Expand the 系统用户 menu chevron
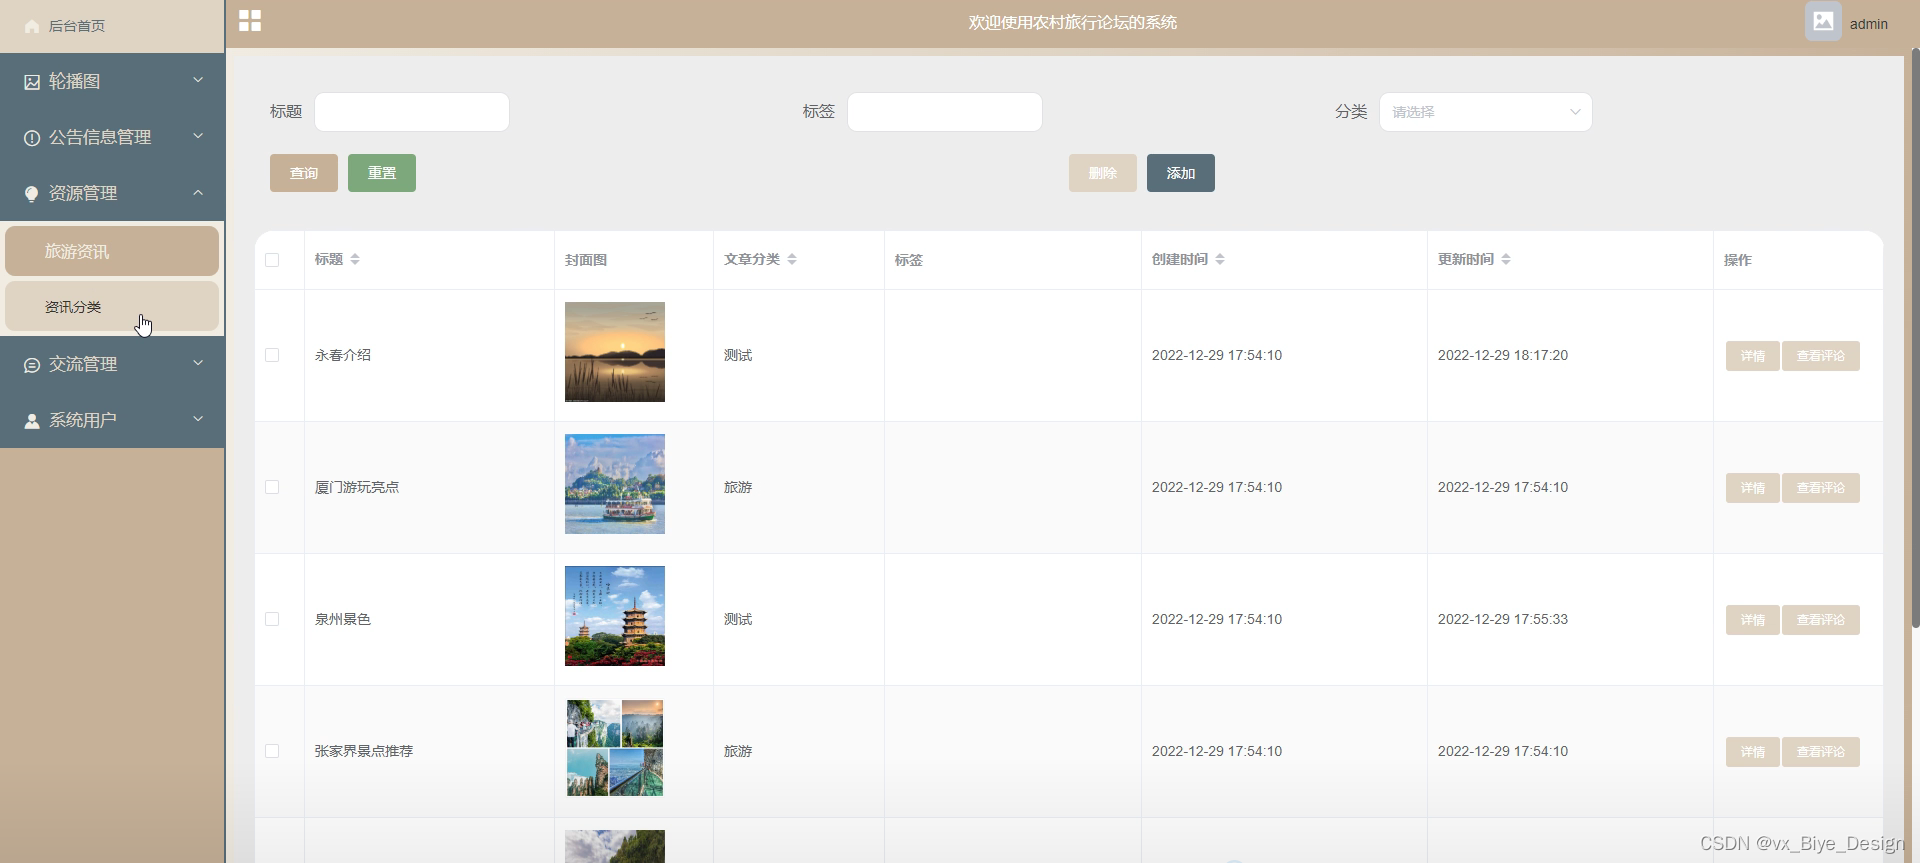 coord(198,419)
